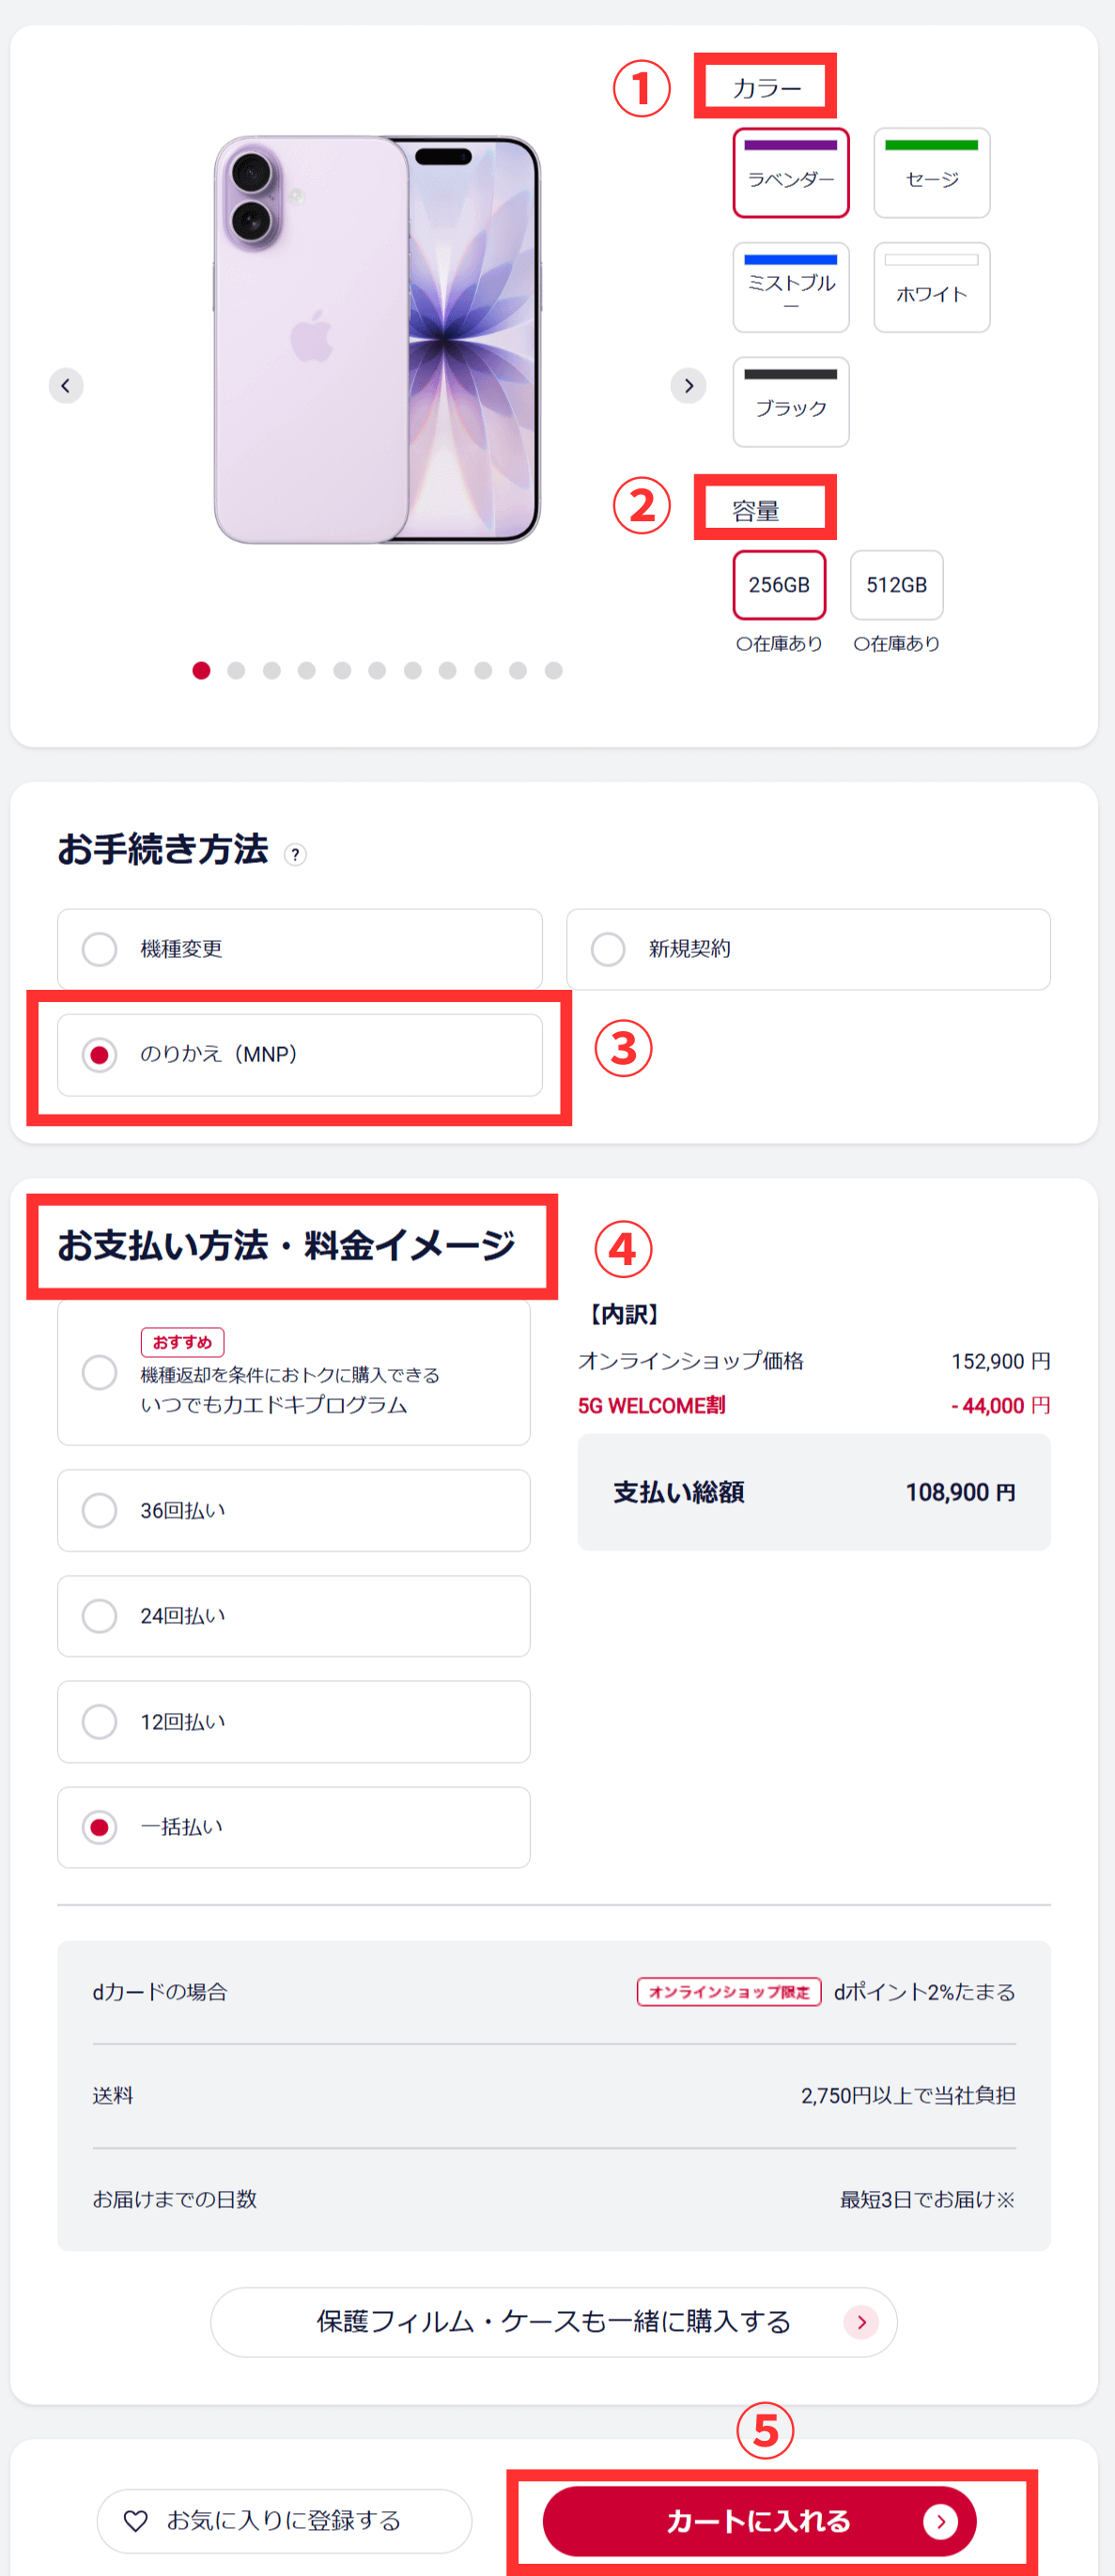Select the 512GB capacity option
1115x2576 pixels.
(896, 585)
